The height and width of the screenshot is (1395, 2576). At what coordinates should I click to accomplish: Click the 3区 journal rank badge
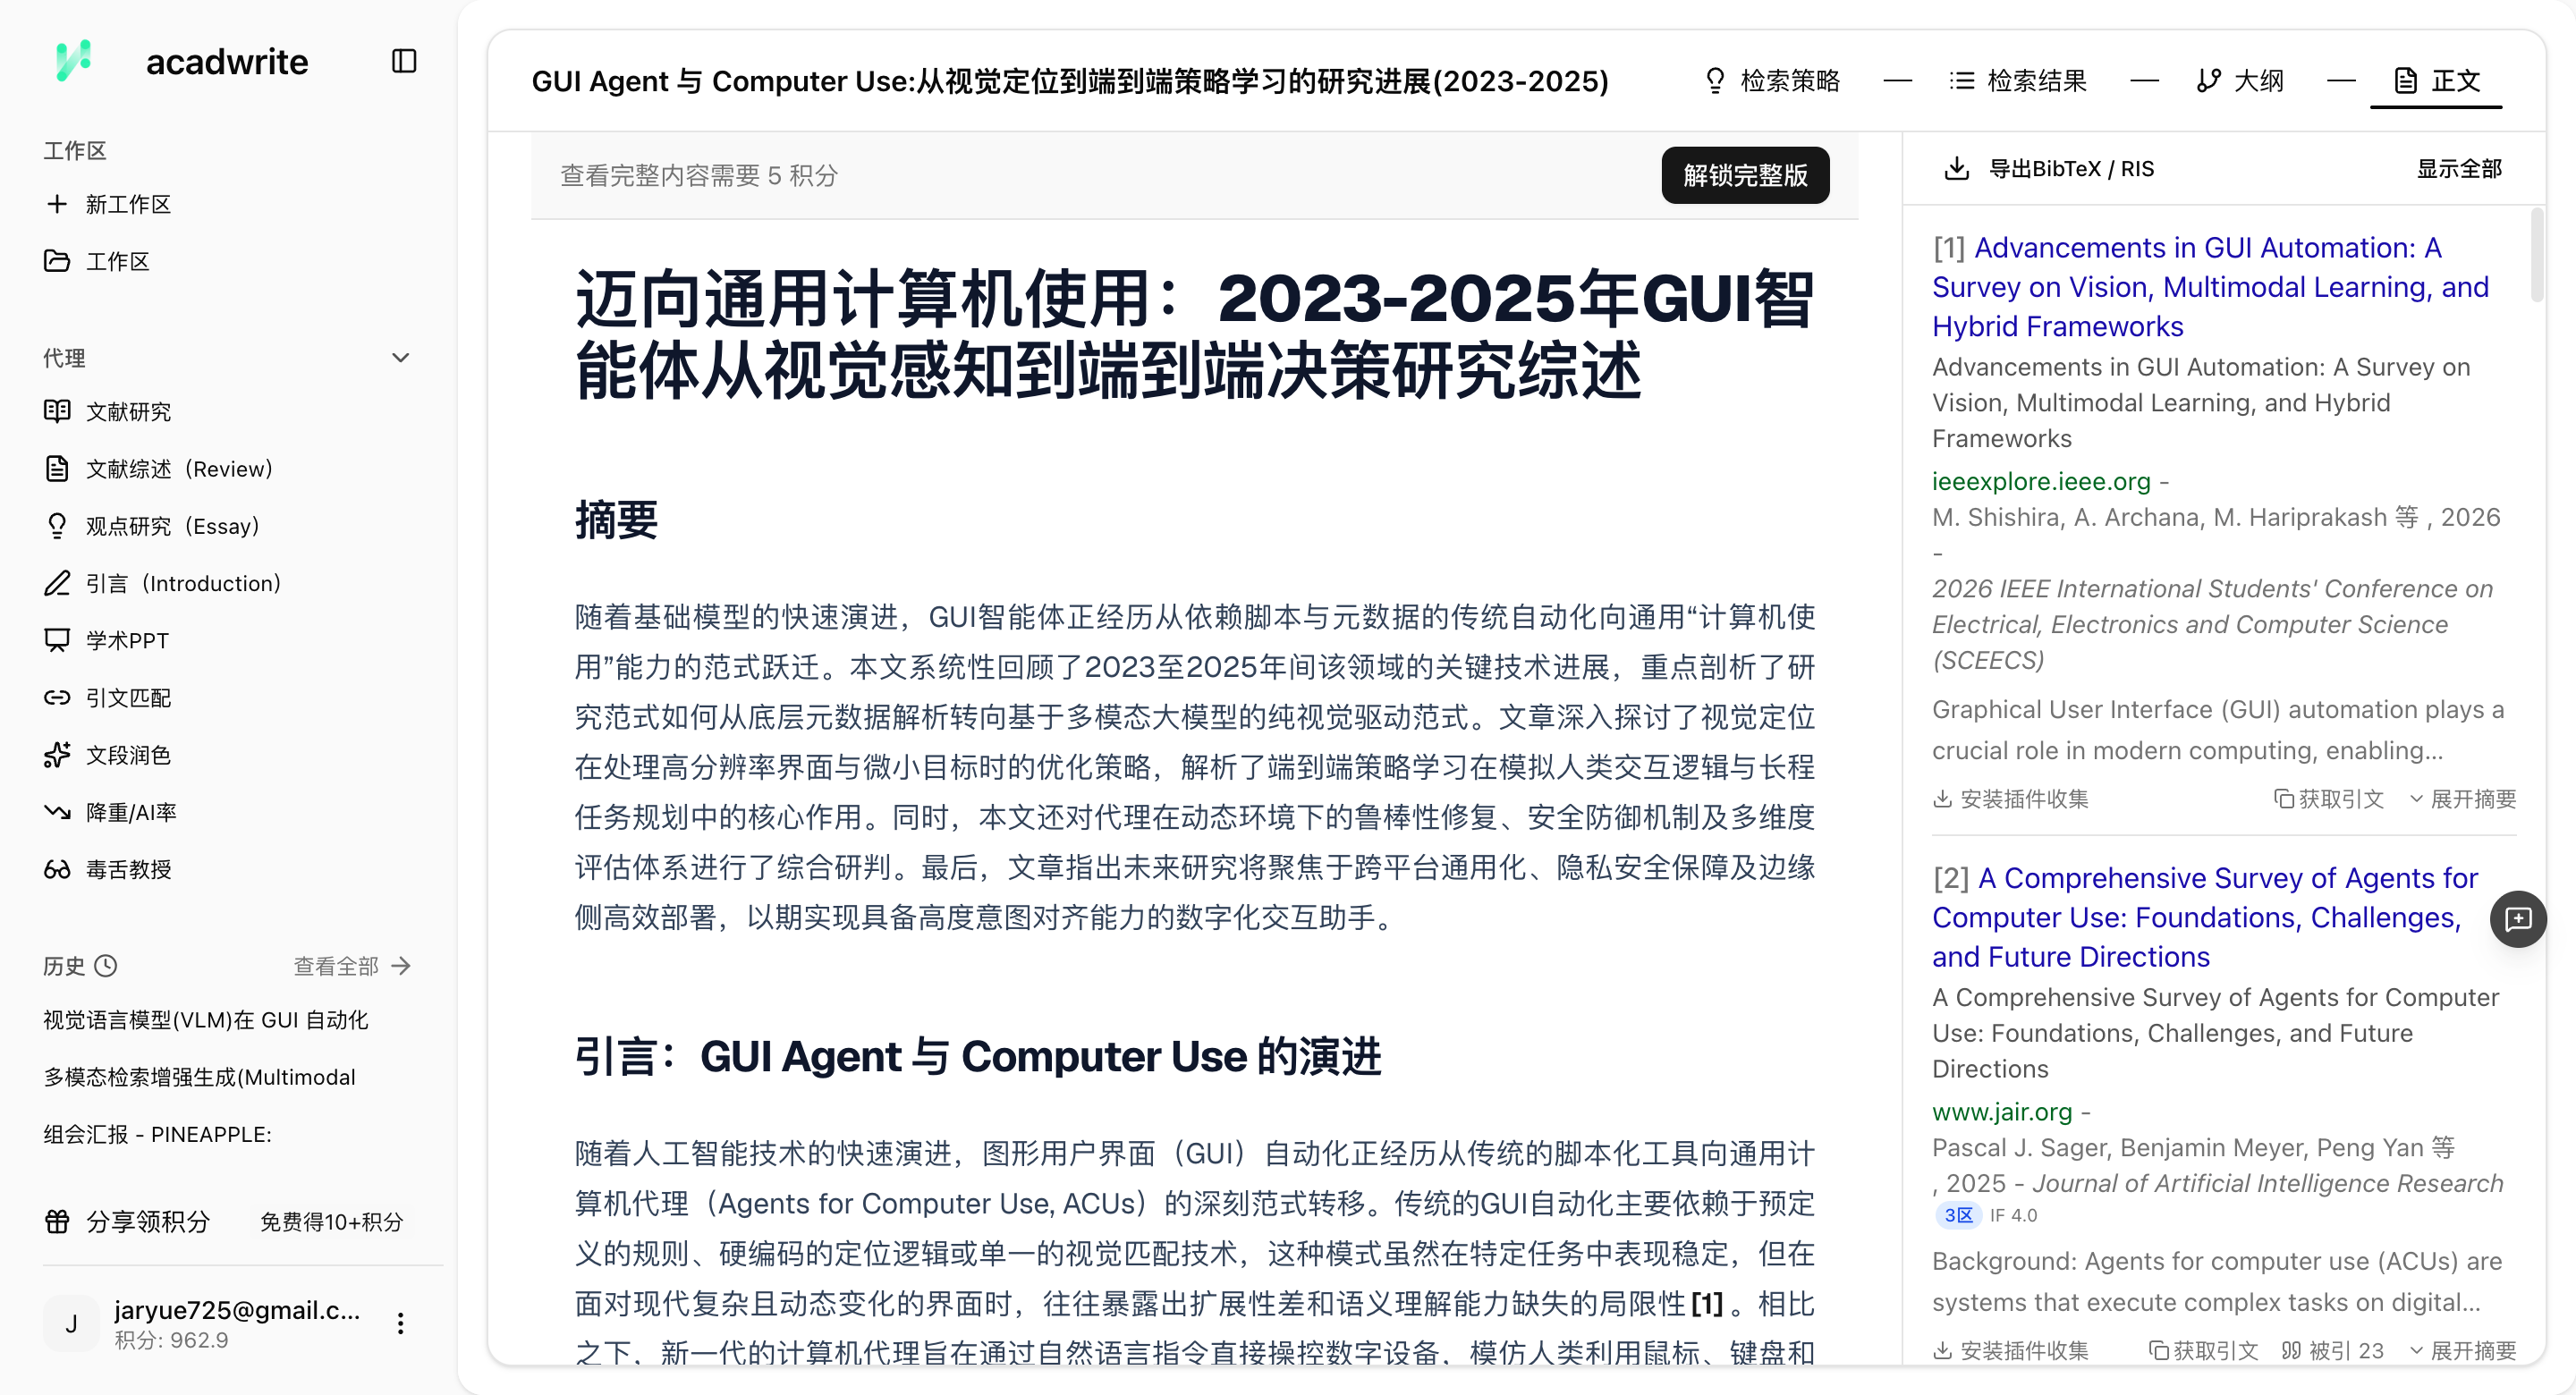[x=1958, y=1215]
